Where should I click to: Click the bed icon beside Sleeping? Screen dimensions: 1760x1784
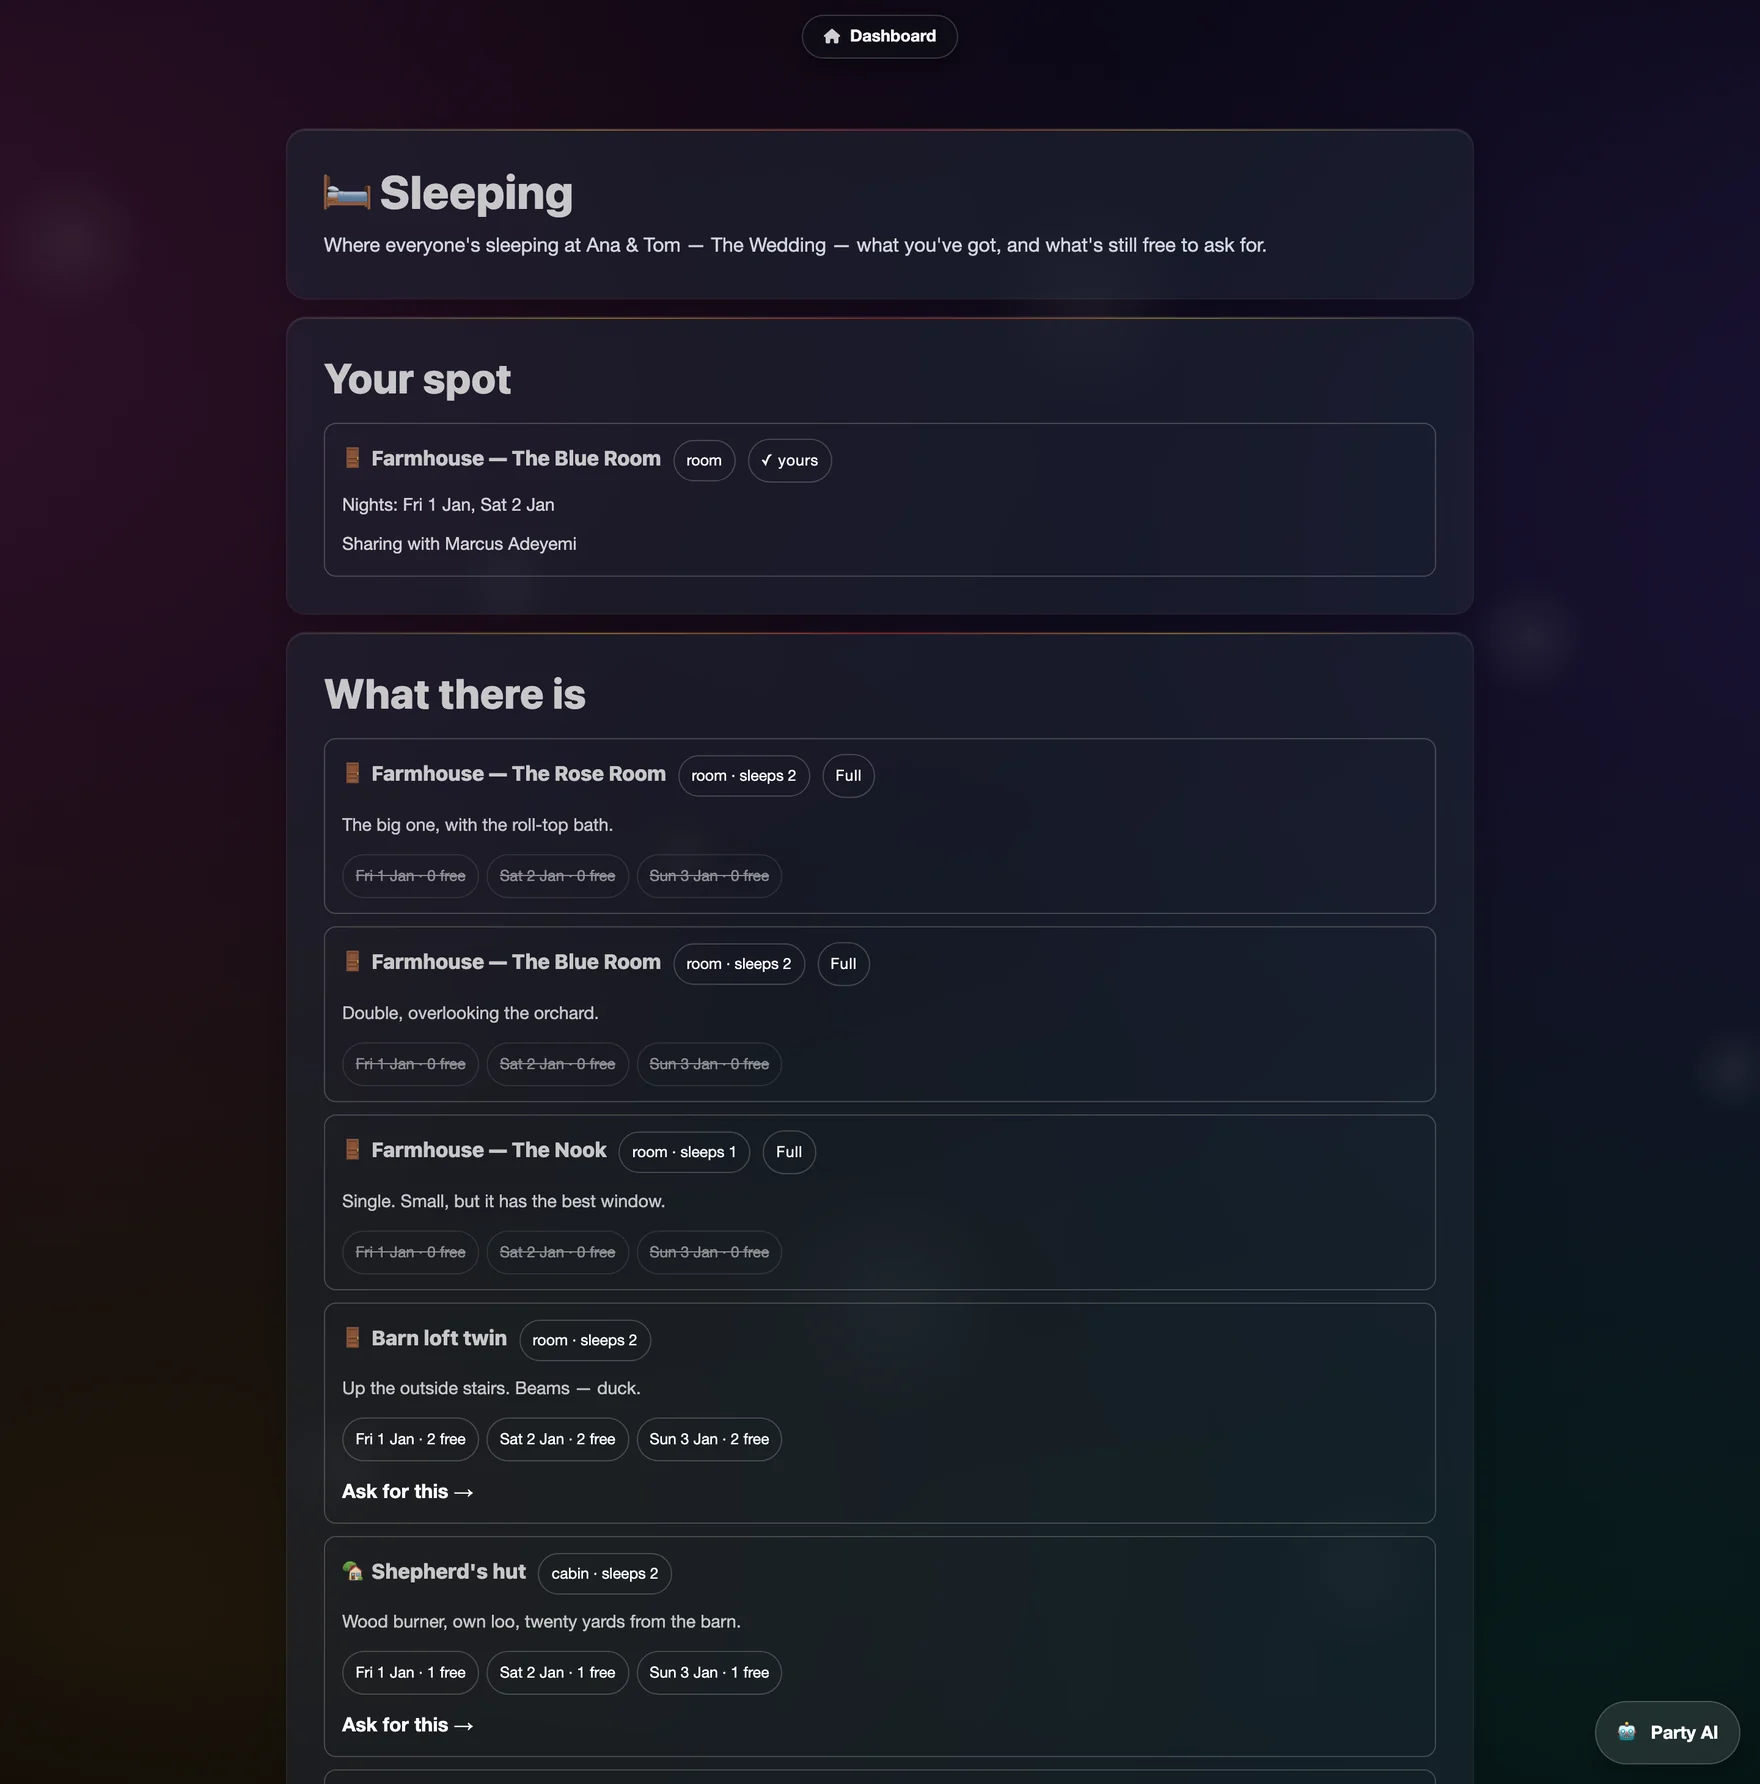(x=347, y=193)
